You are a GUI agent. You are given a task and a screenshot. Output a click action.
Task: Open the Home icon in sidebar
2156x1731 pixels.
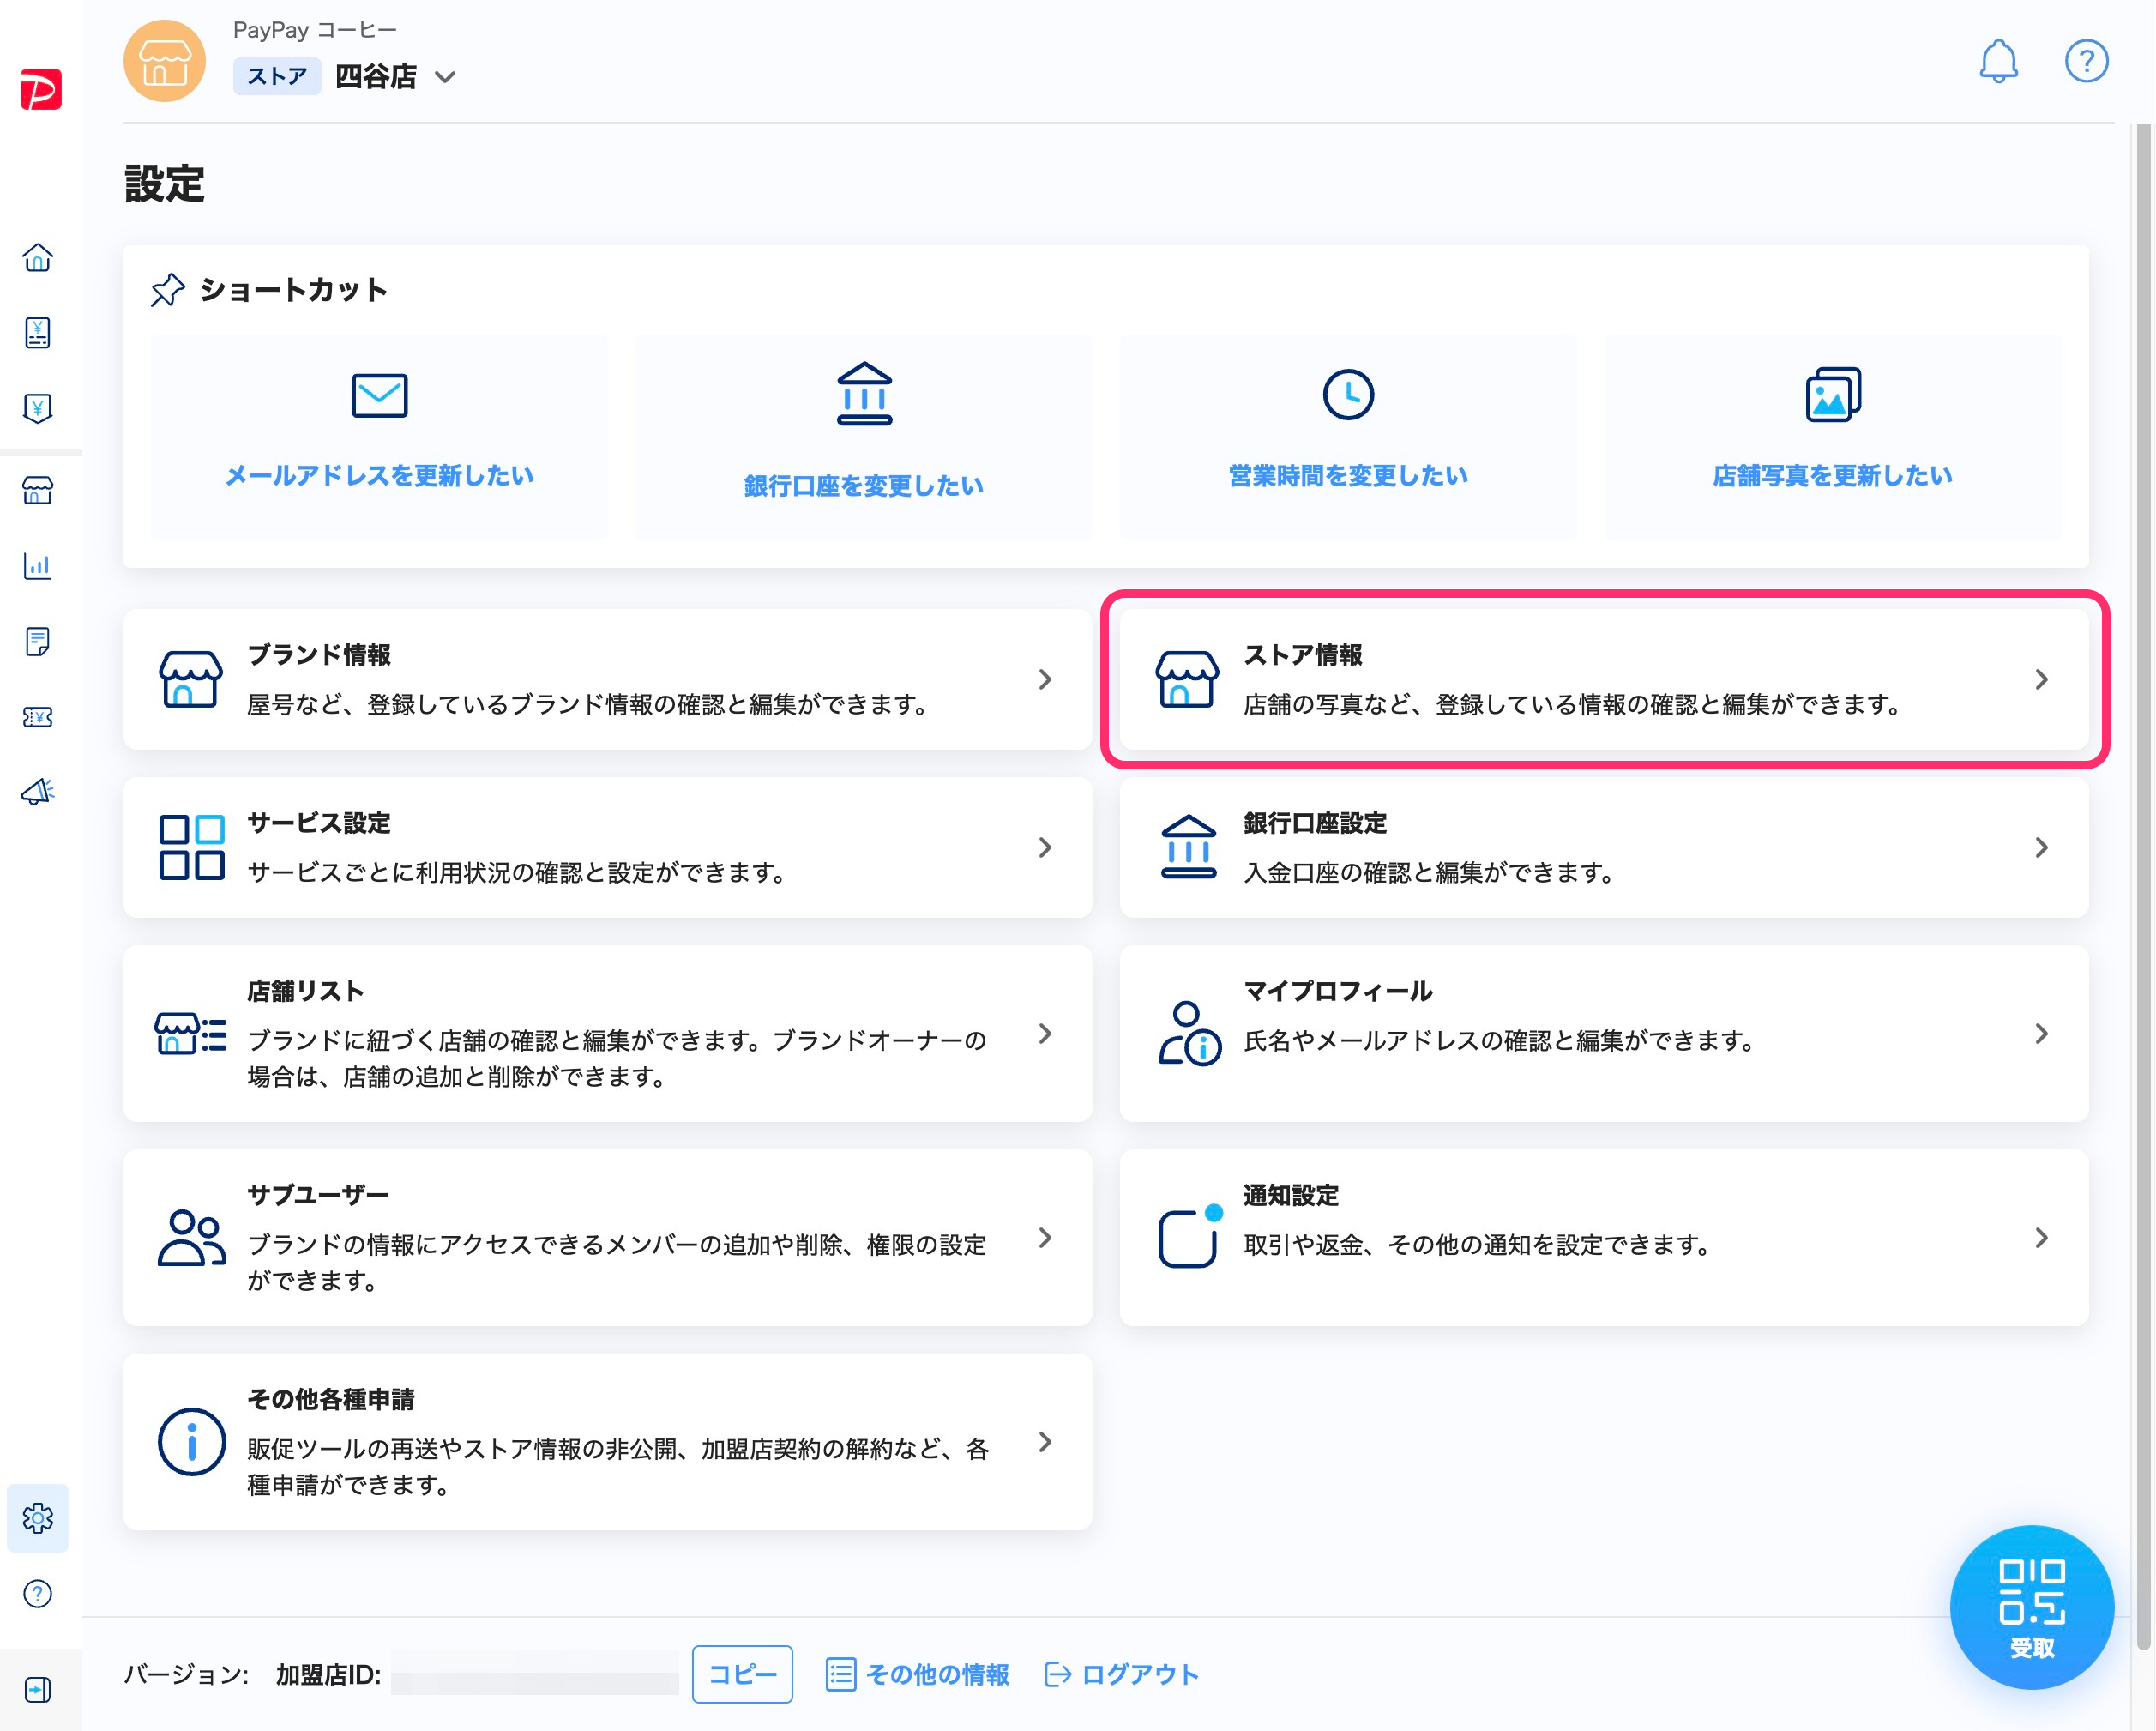coord(38,258)
